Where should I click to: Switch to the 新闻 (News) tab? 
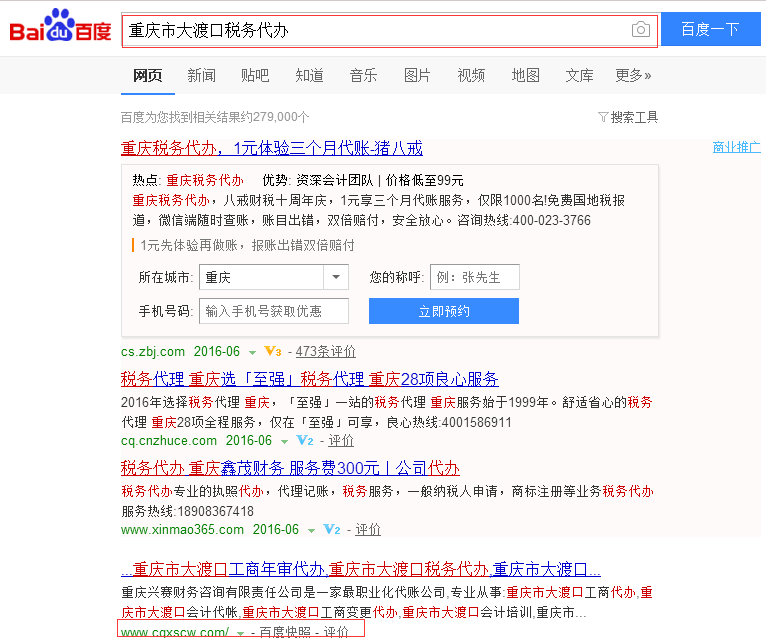201,76
